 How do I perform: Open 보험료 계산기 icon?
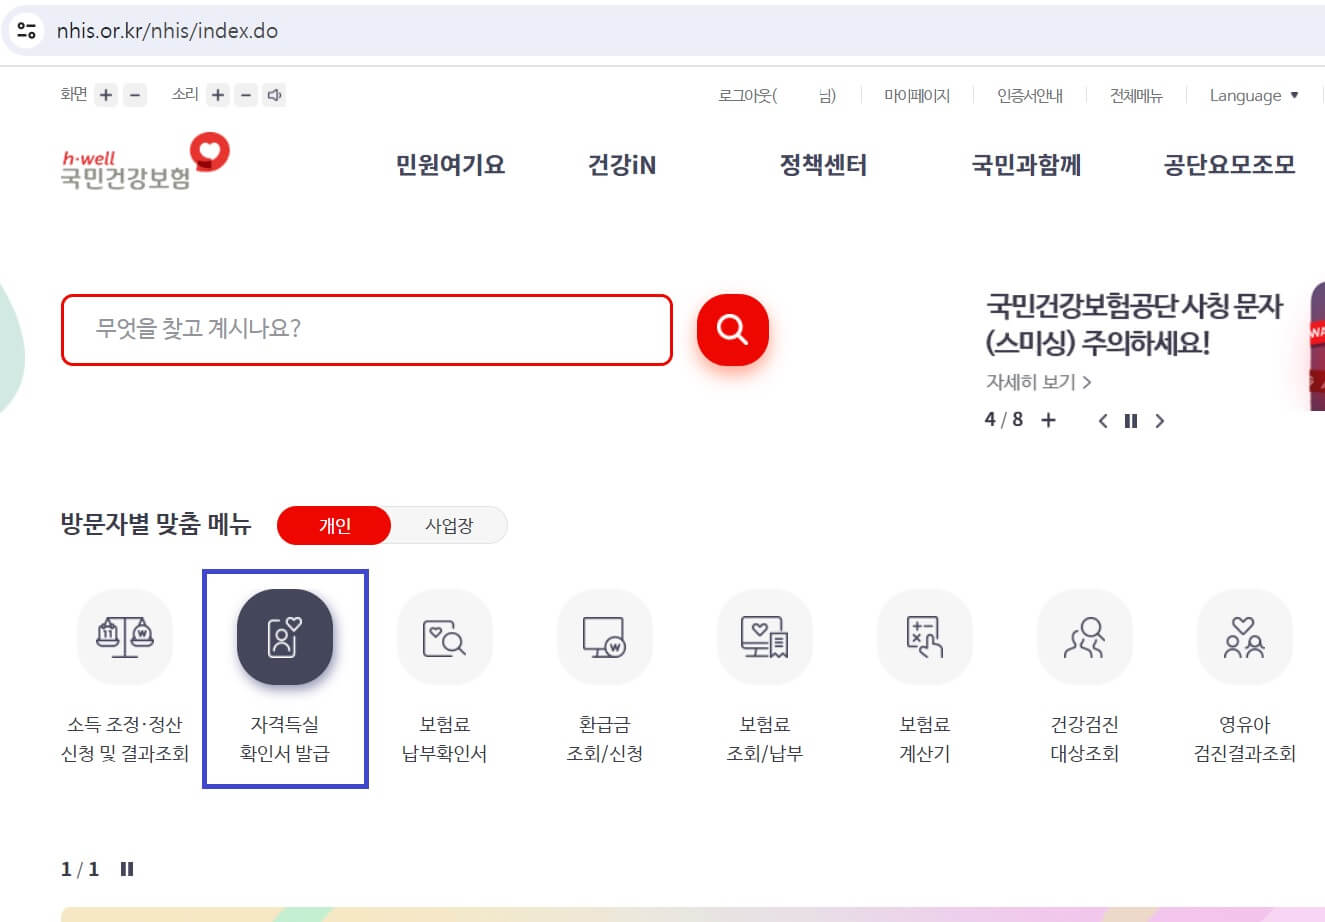click(925, 636)
